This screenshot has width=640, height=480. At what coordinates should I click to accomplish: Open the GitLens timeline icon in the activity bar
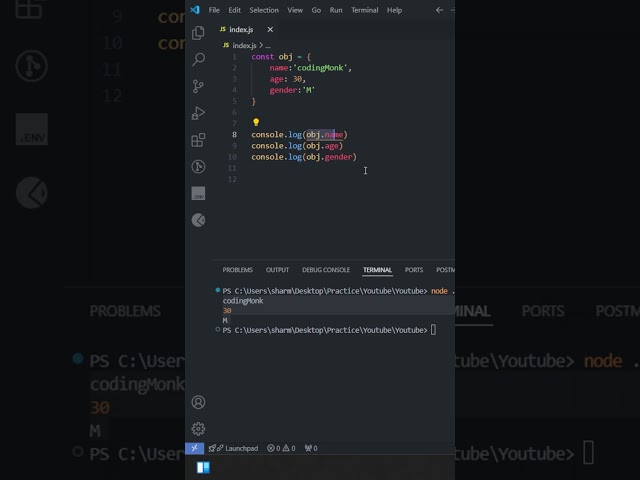198,167
